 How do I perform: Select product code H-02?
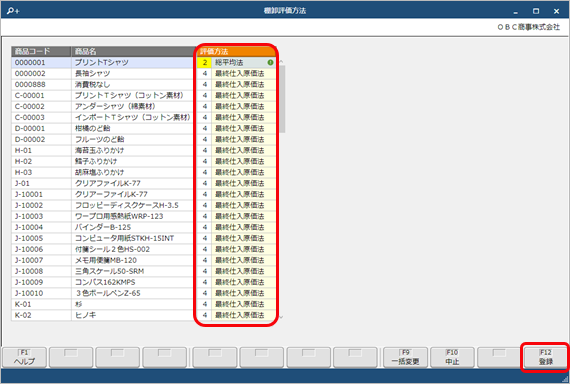[x=23, y=161]
